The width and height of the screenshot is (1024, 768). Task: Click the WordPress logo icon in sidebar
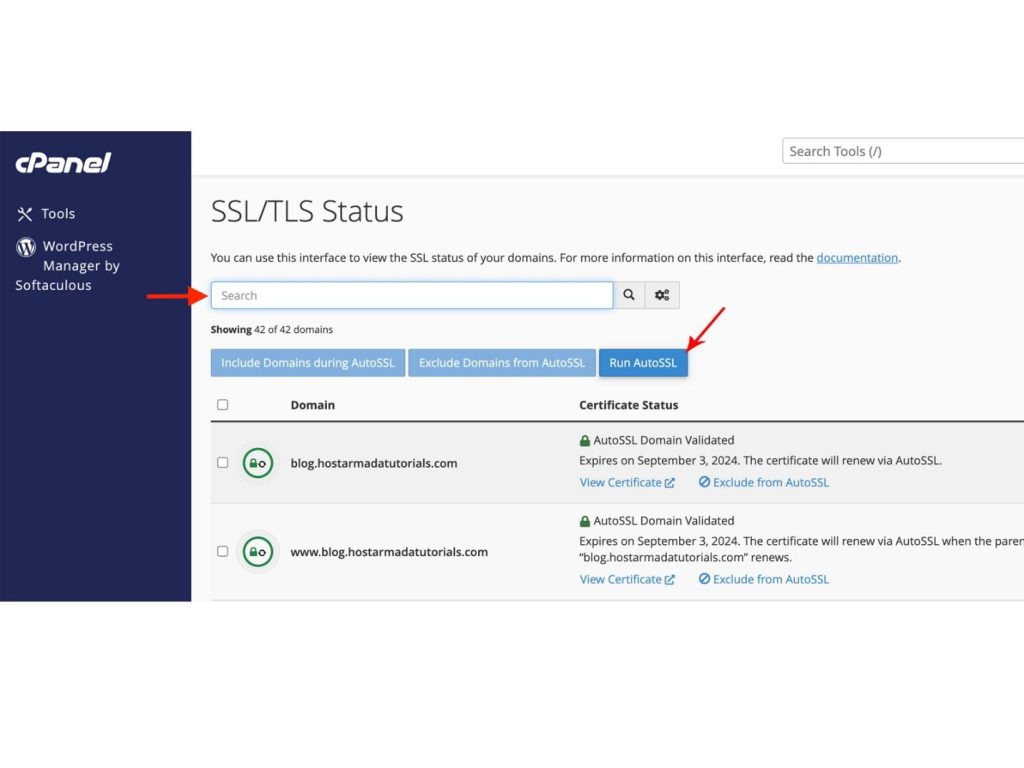(26, 247)
